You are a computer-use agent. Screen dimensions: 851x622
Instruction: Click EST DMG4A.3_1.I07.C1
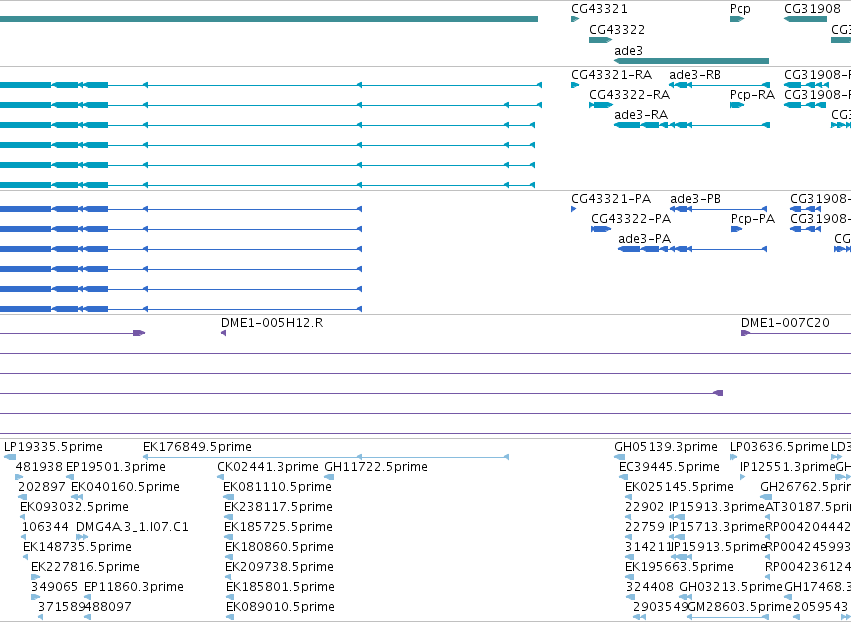coord(132,528)
